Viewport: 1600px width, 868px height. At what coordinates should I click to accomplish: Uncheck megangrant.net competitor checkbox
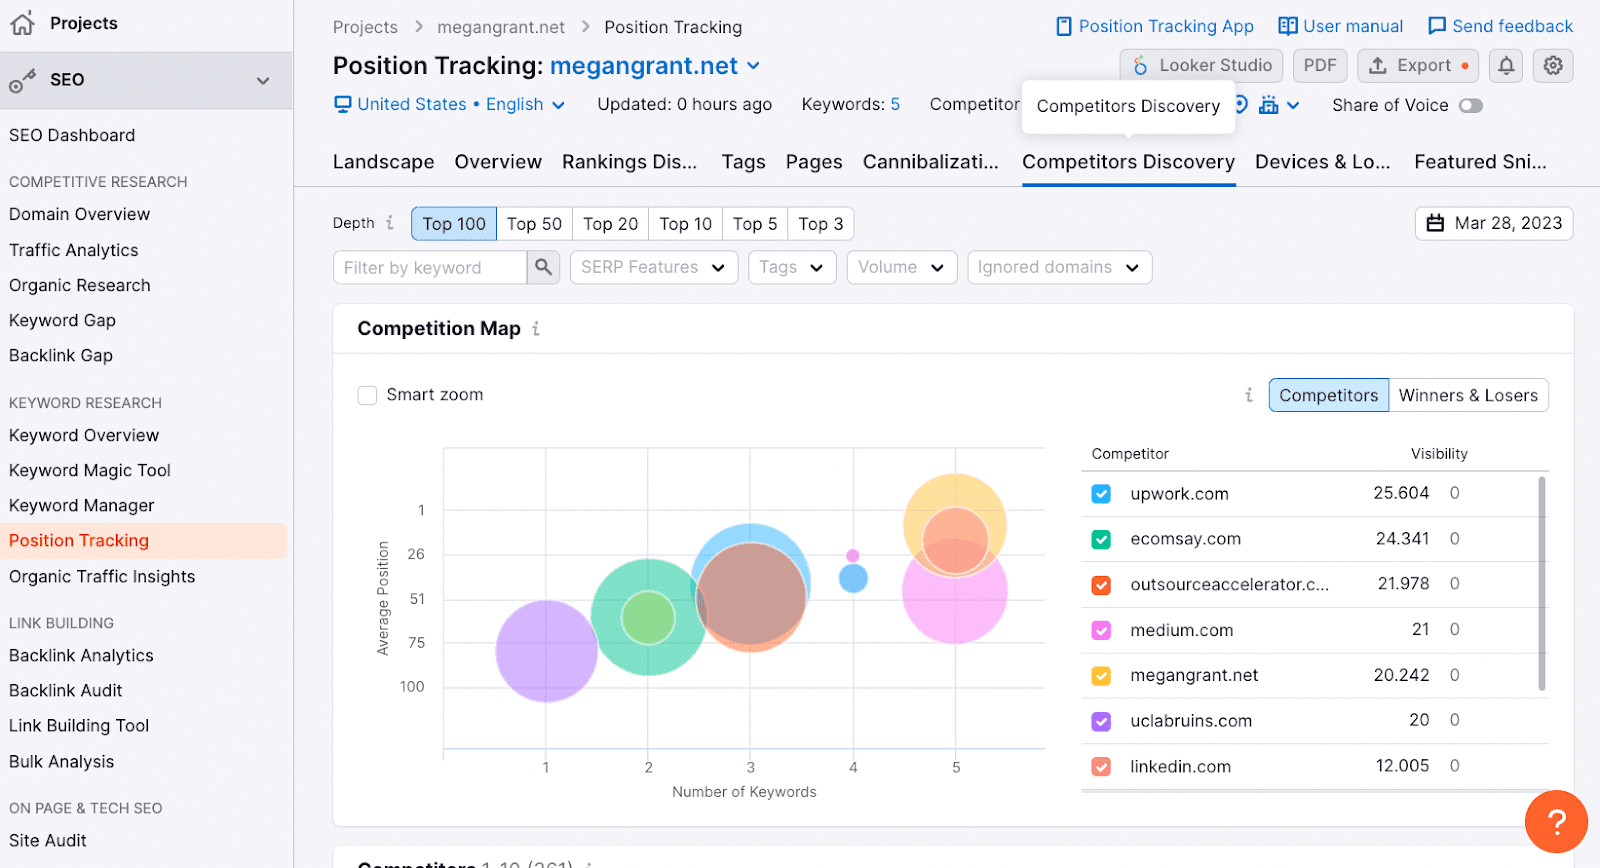pos(1101,676)
